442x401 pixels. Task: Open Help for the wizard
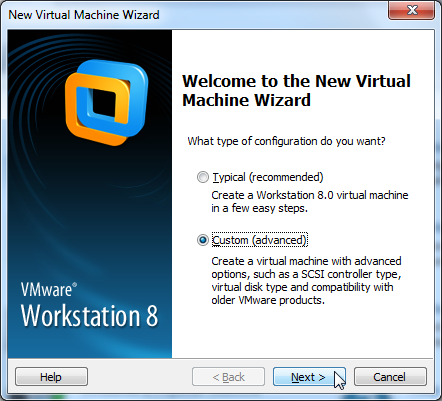pos(51,377)
